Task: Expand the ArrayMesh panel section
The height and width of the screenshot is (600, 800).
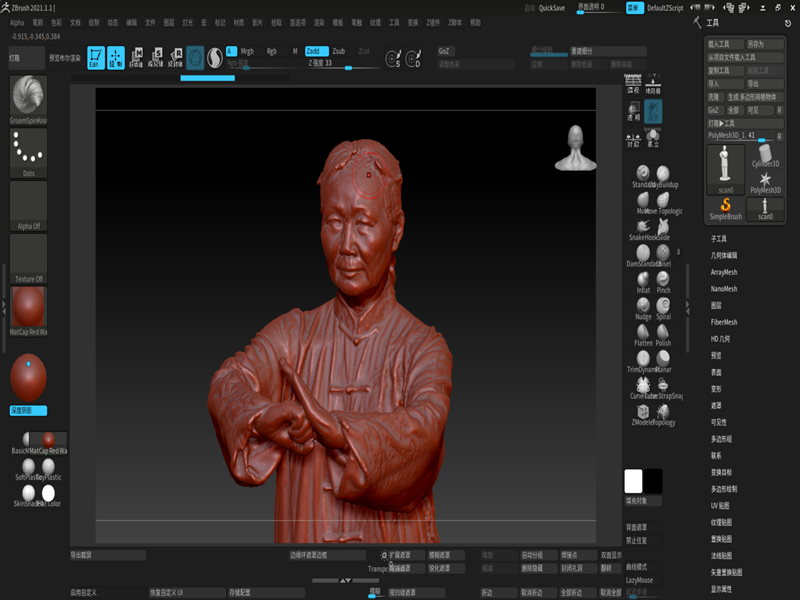Action: (x=724, y=272)
